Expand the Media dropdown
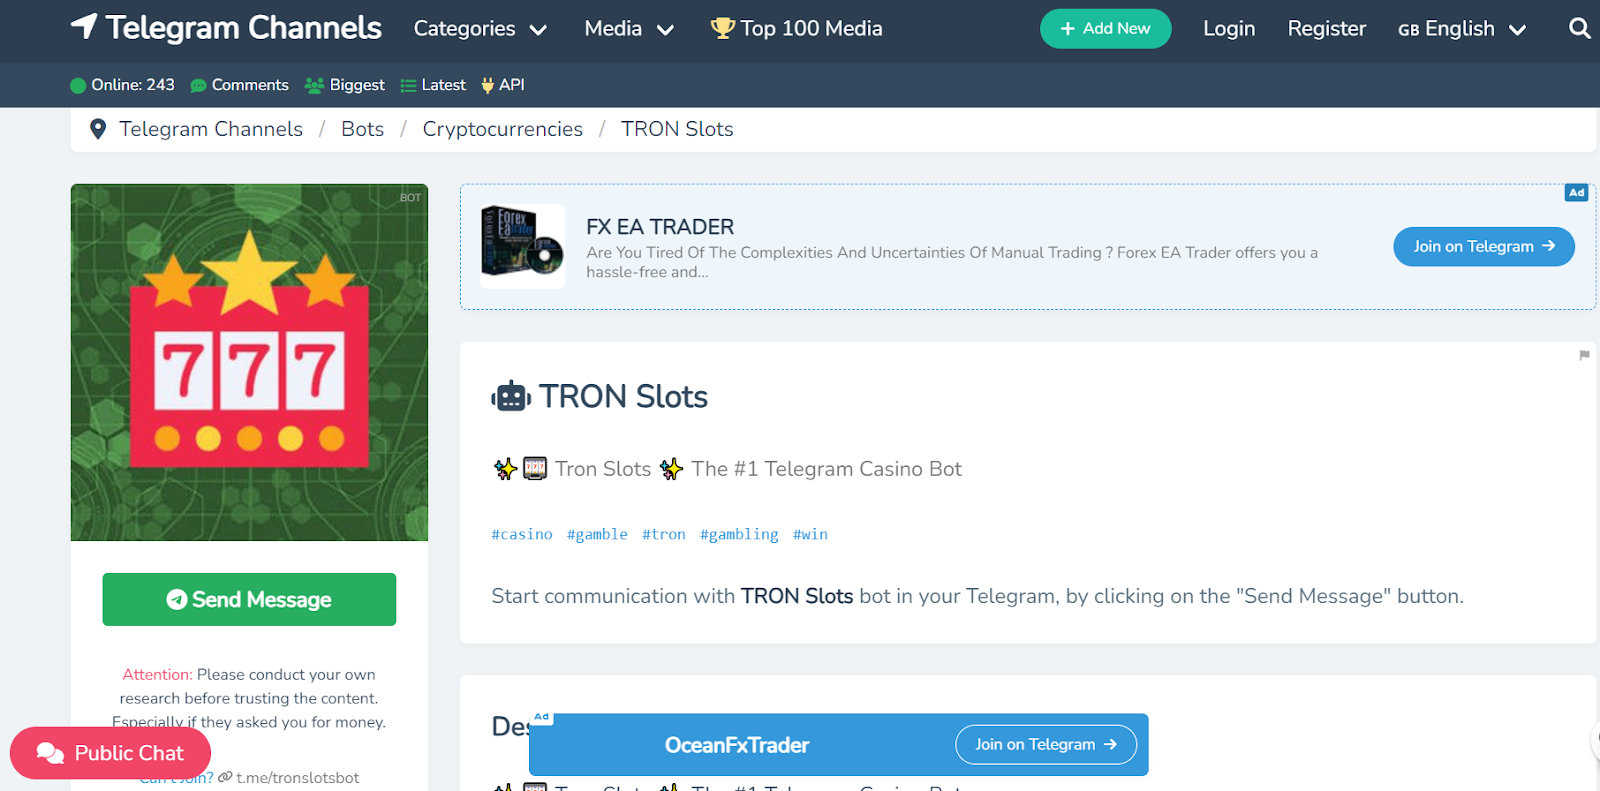This screenshot has width=1600, height=791. (x=629, y=29)
